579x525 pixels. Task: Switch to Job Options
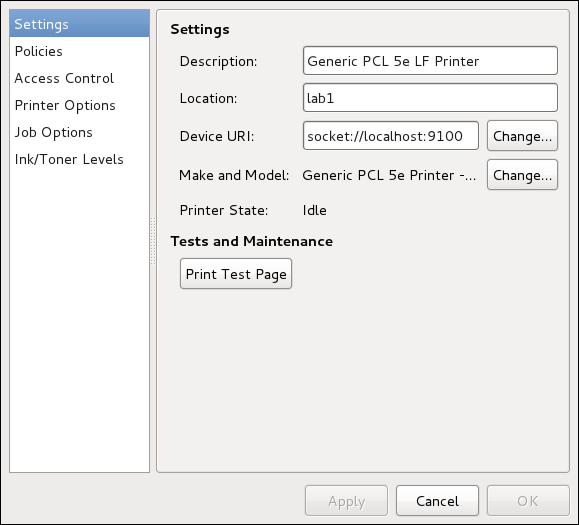pyautogui.click(x=79, y=132)
